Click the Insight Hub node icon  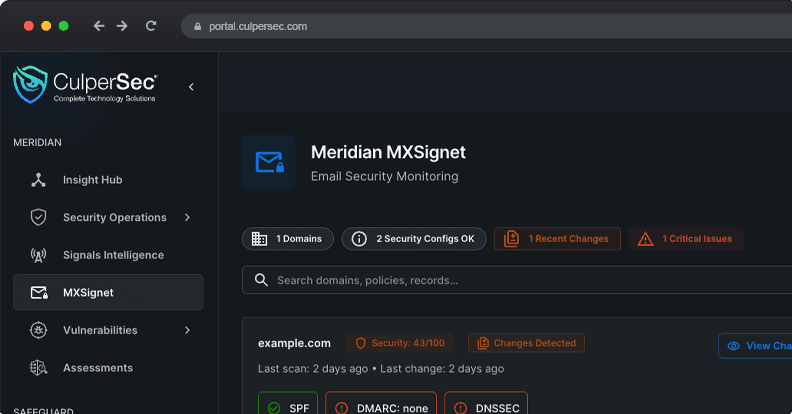tap(38, 180)
